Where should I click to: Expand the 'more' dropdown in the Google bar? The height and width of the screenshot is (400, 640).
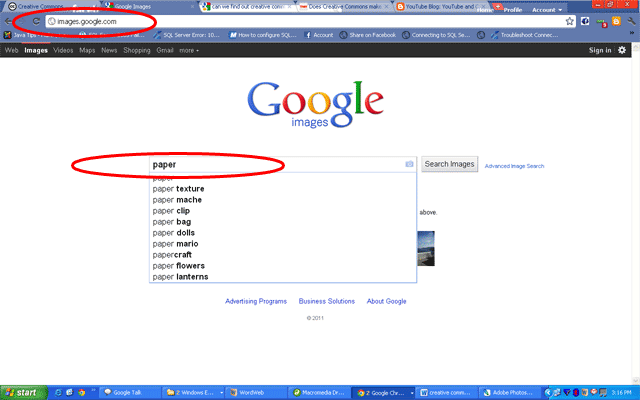pyautogui.click(x=189, y=50)
